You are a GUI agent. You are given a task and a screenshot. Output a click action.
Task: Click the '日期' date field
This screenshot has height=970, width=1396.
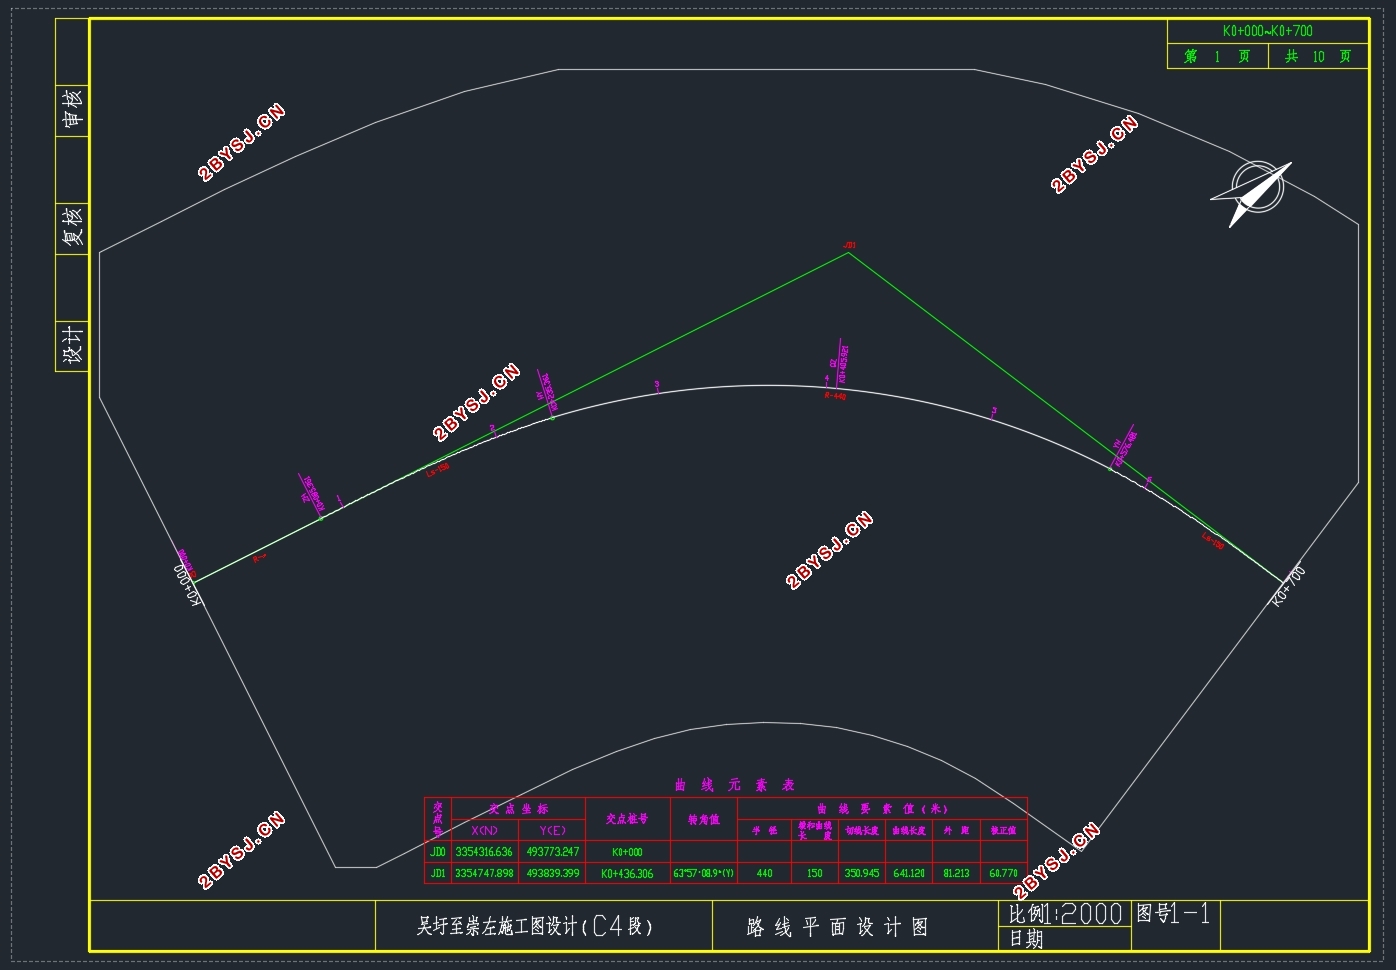(x=1026, y=939)
